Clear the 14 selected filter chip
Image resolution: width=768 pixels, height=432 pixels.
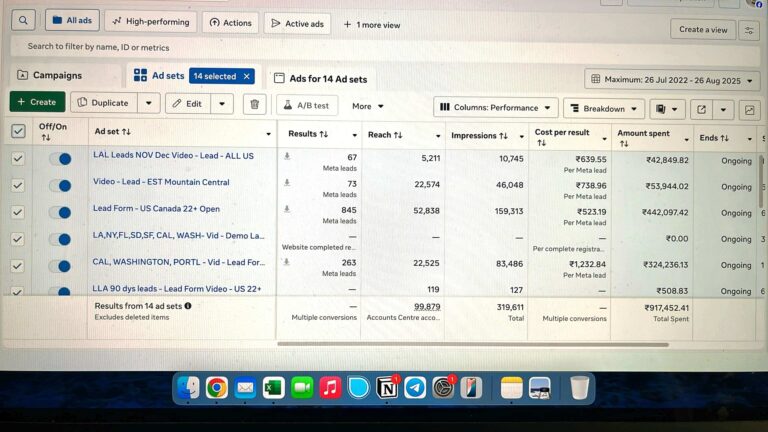click(x=246, y=76)
